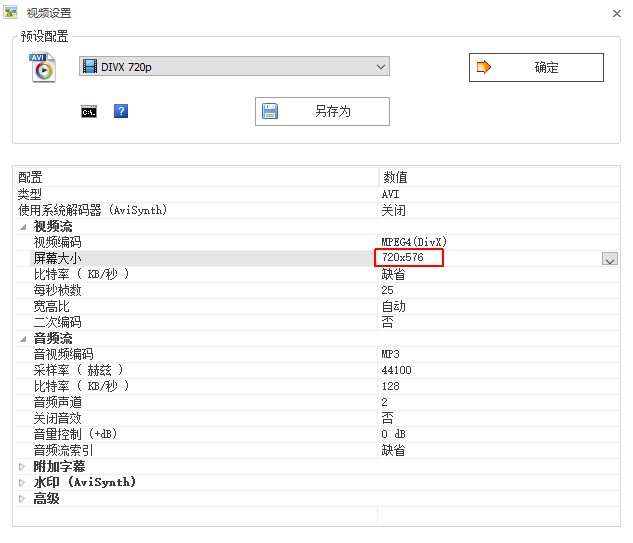Open the DIVX 720p preset dropdown
633x543 pixels.
tap(234, 66)
